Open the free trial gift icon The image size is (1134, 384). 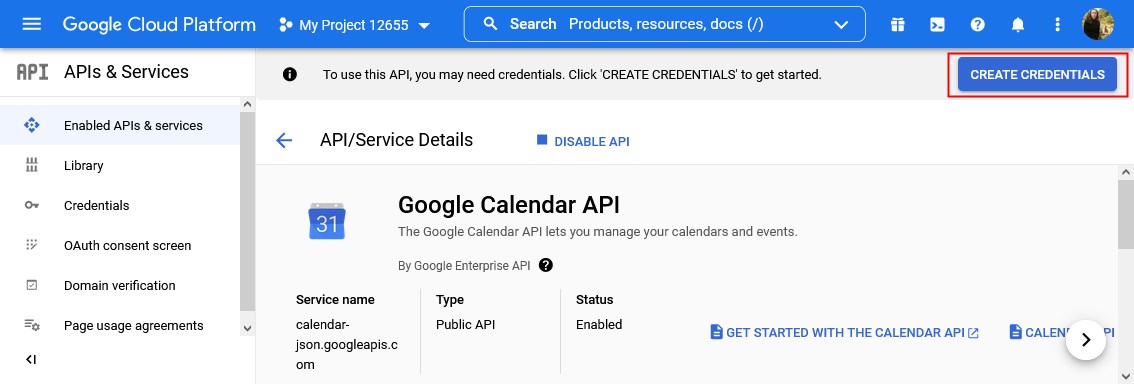tap(898, 25)
